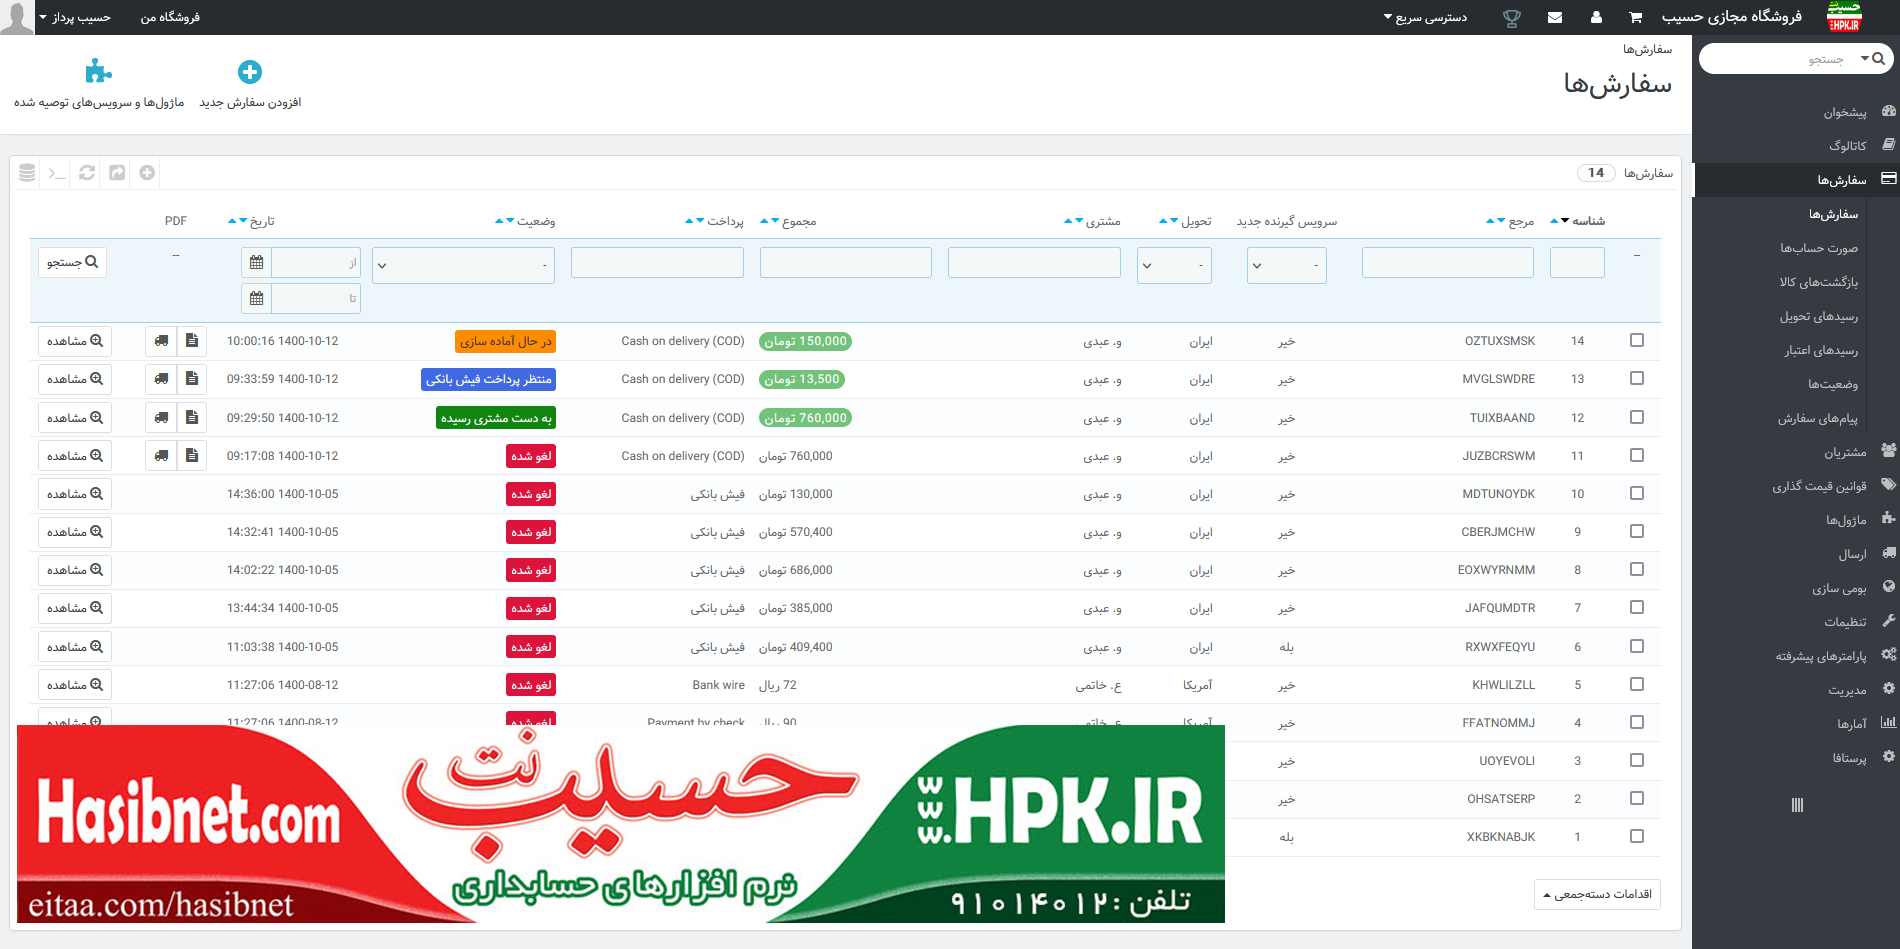The width and height of the screenshot is (1900, 949).
Task: Select checkbox for order OZTUXSMSK
Action: click(1636, 341)
